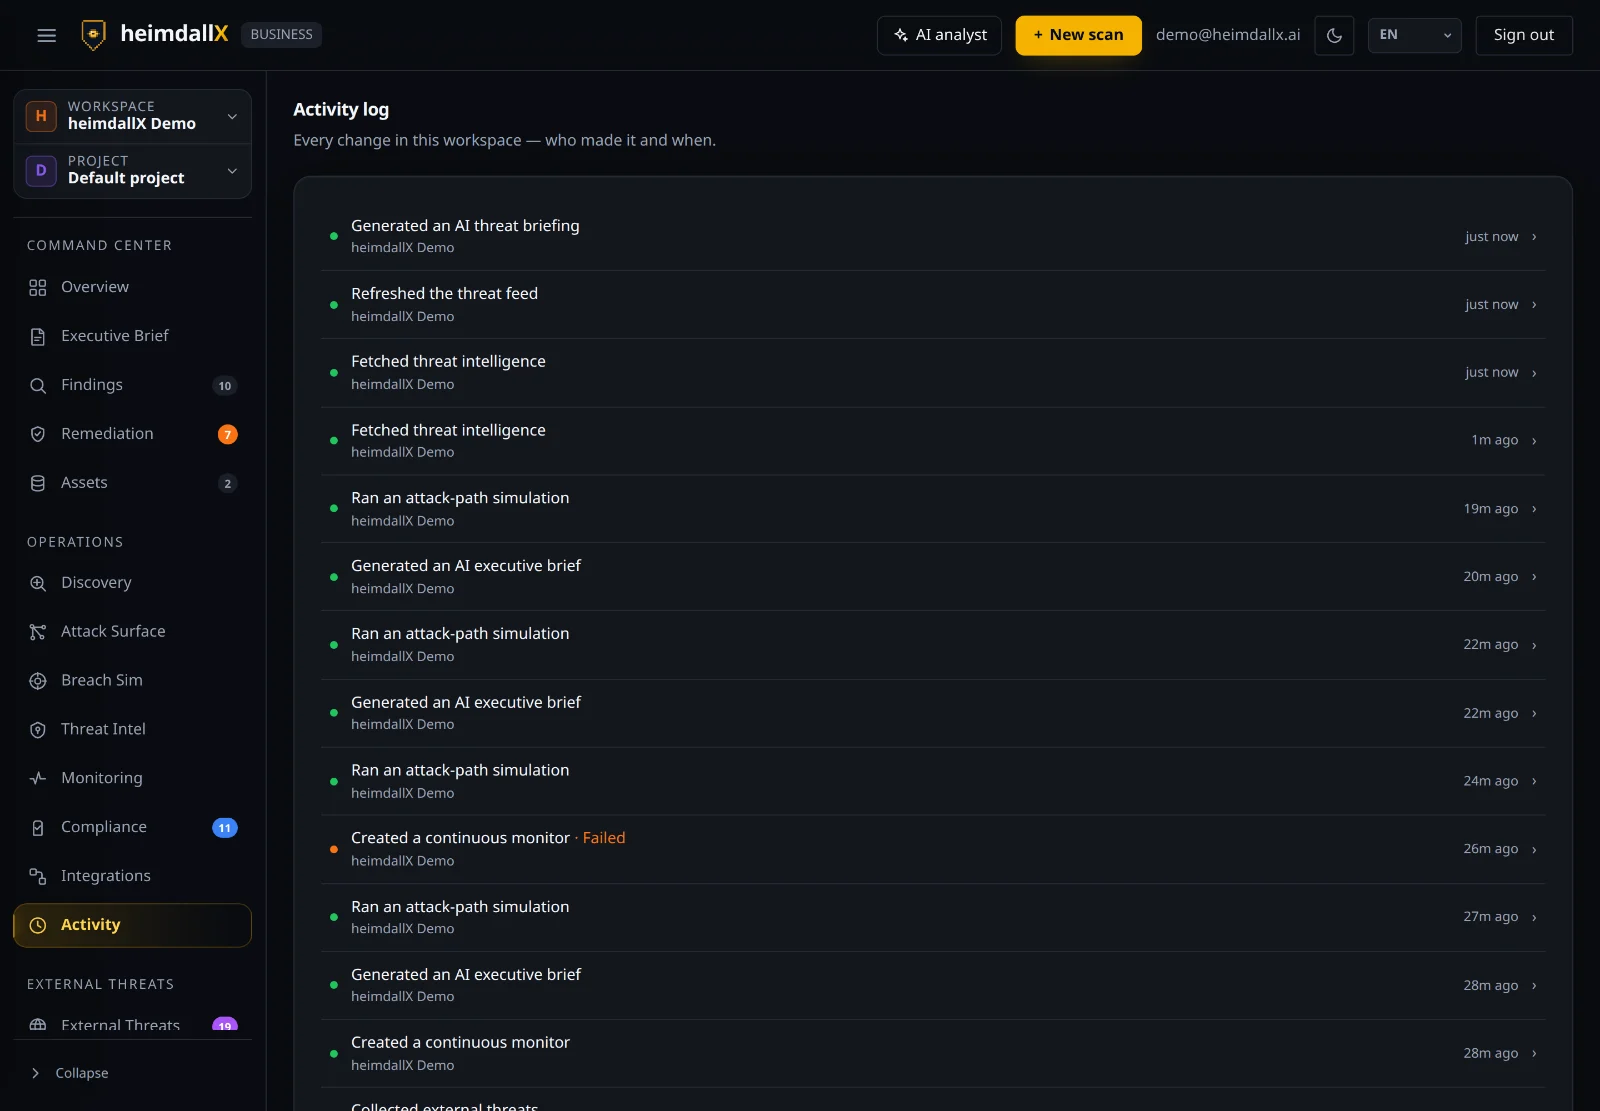Expand the heimdallX Demo workspace selector
The height and width of the screenshot is (1111, 1600).
pos(132,116)
